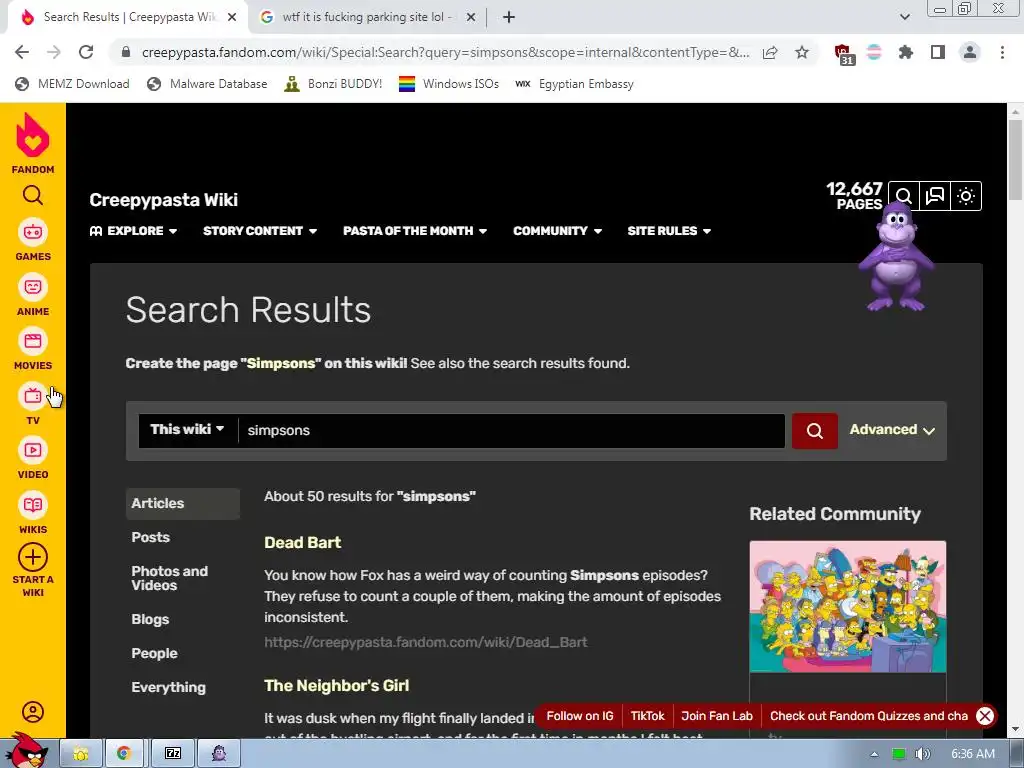Open the MEMZ Download bookmark
The image size is (1024, 768).
[x=72, y=84]
